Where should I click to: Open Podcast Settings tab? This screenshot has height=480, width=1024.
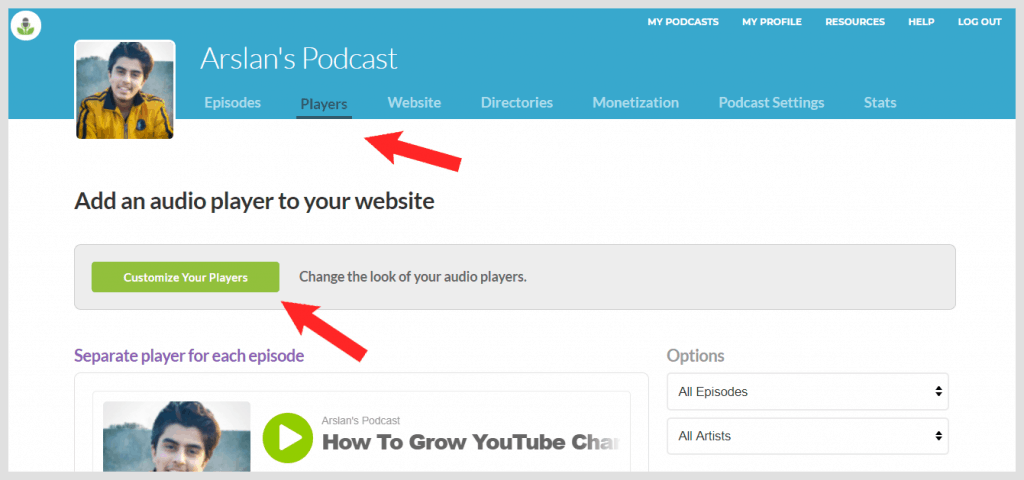(x=771, y=103)
